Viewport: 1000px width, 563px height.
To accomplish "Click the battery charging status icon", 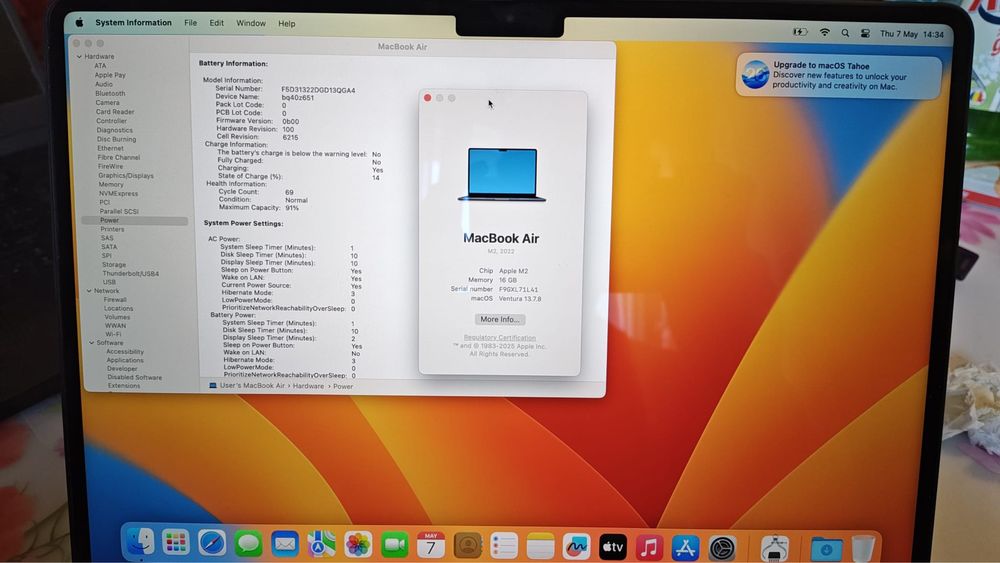I will coord(800,32).
